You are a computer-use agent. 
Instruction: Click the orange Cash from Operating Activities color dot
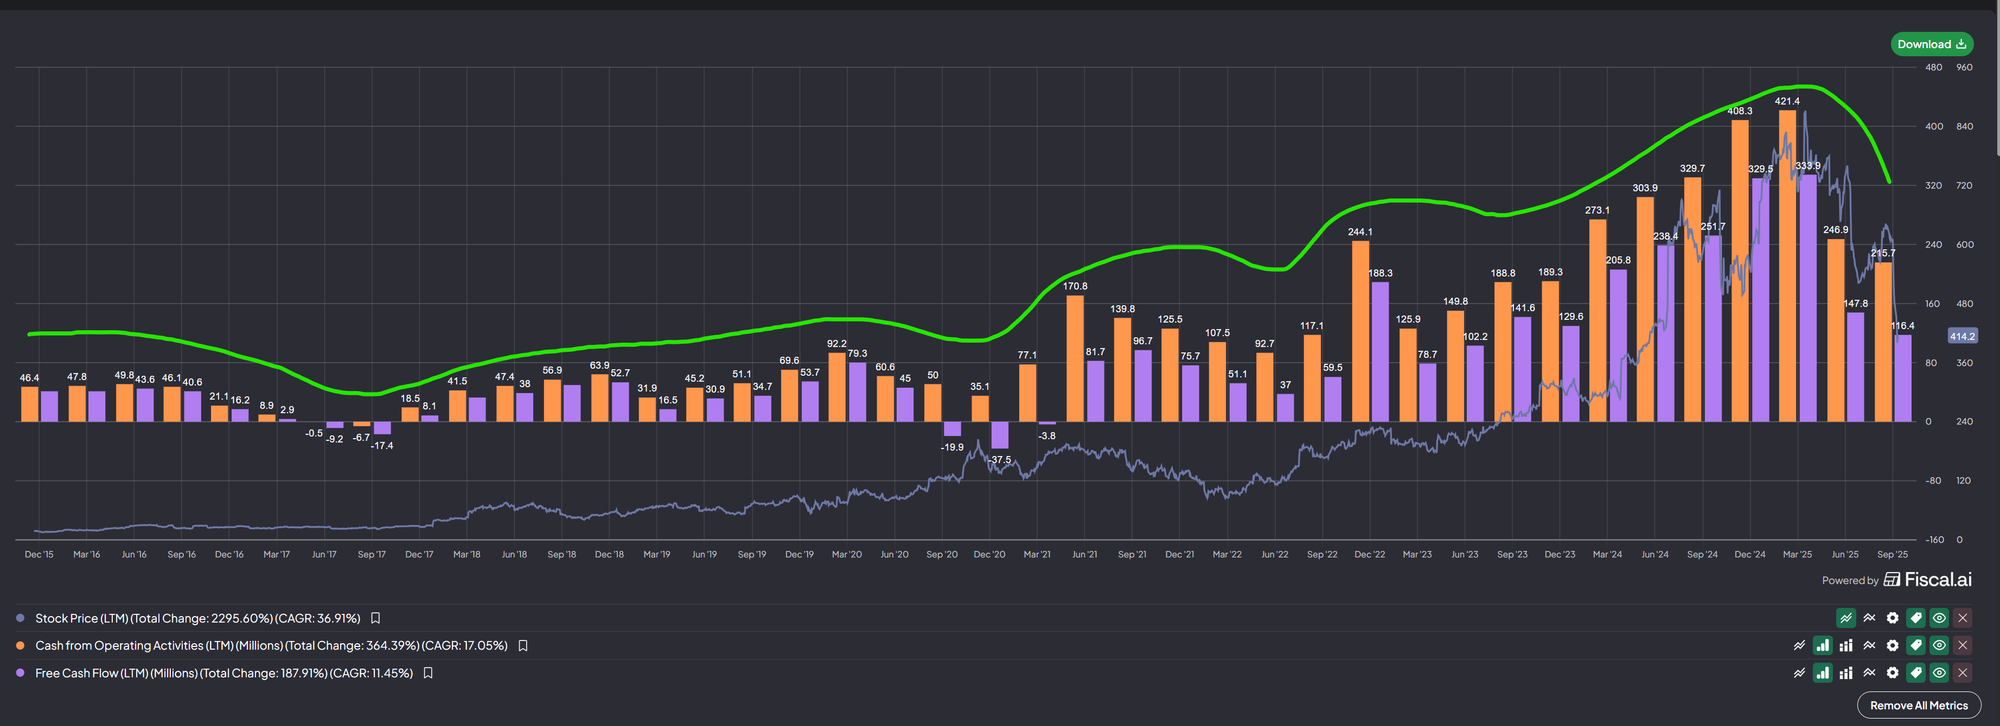click(x=20, y=646)
